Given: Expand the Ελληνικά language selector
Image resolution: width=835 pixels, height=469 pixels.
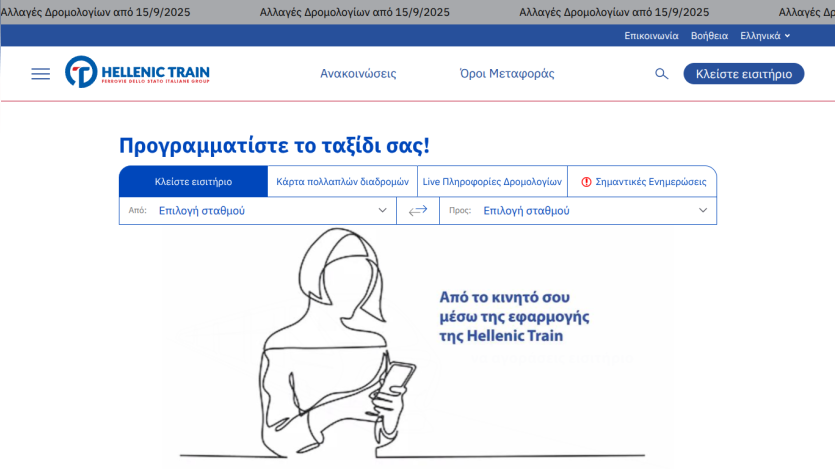Looking at the screenshot, I should tap(765, 36).
